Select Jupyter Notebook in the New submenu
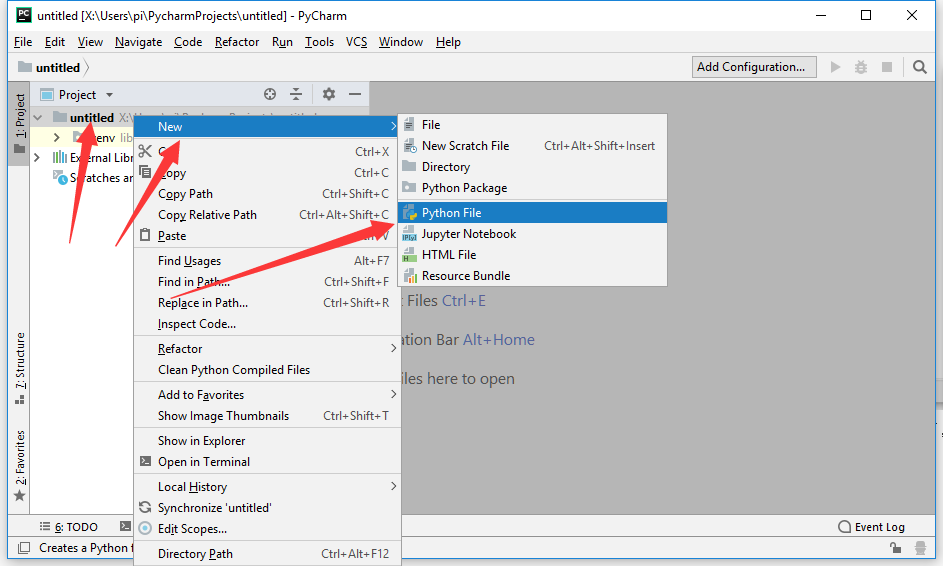Image resolution: width=943 pixels, height=566 pixels. coord(468,234)
